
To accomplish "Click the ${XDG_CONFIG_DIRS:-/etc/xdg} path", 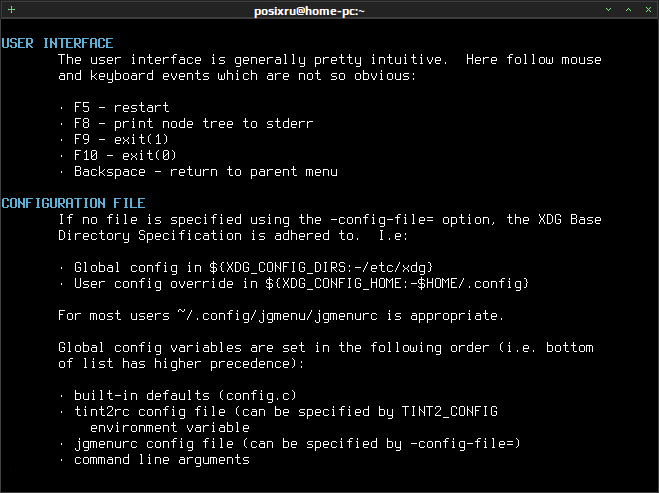I will 321,268.
